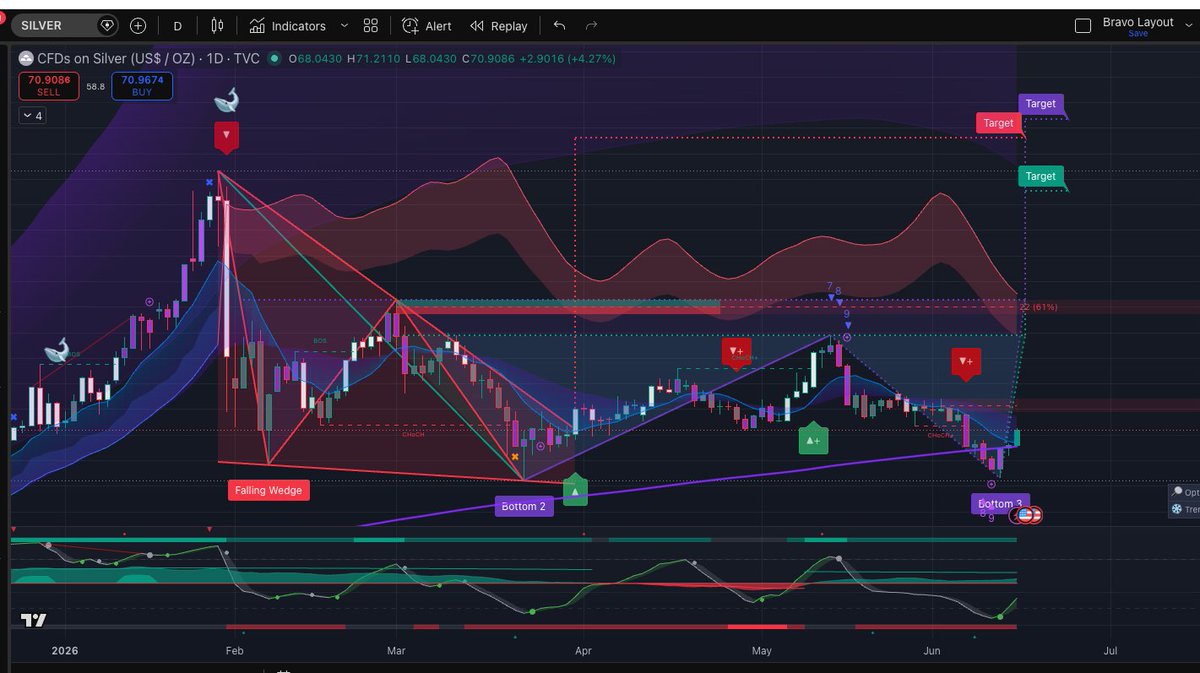Open the Indicators dialog
Image resolution: width=1200 pixels, height=673 pixels.
(287, 26)
